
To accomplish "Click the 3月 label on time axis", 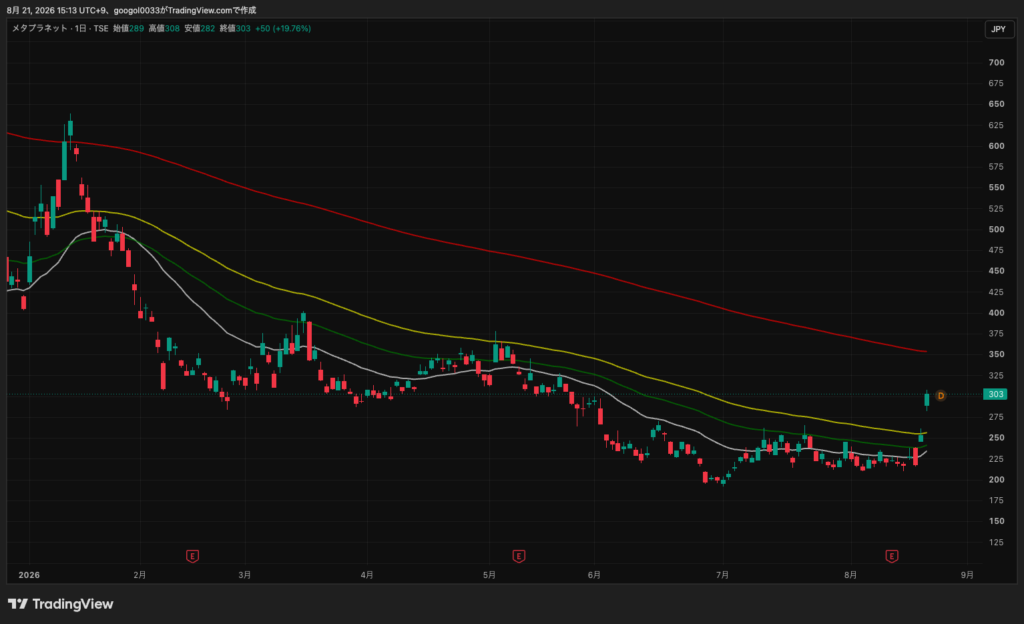I will 244,575.
